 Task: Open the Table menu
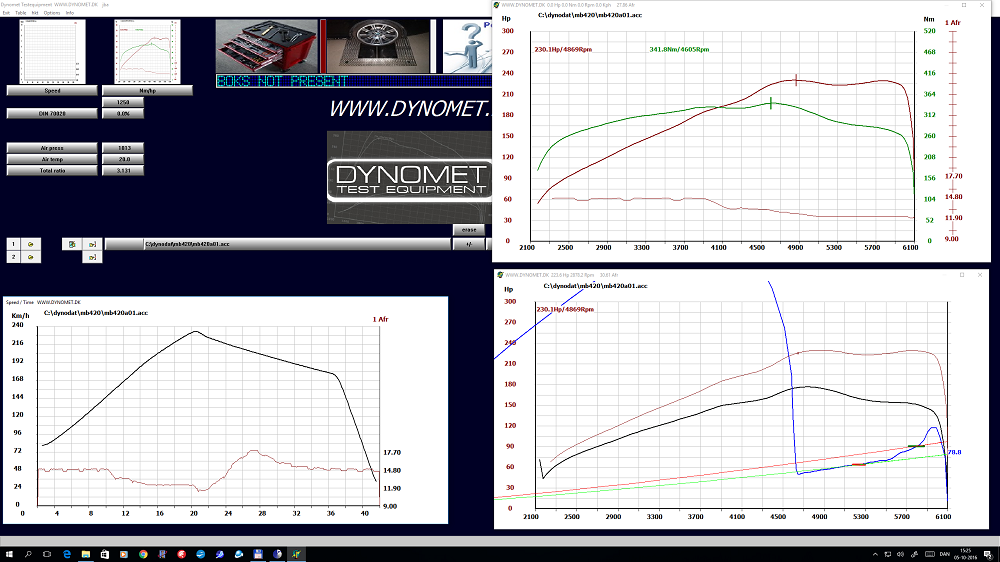pos(20,13)
